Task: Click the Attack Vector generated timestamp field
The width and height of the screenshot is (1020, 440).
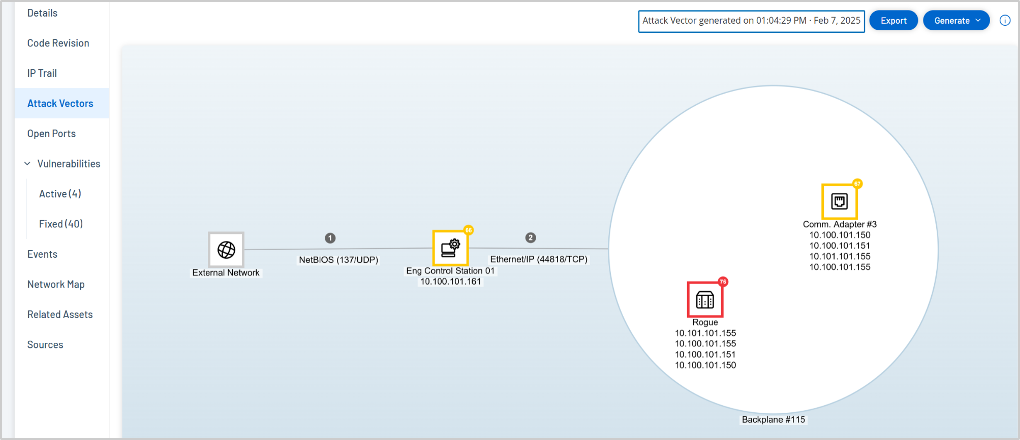Action: 751,21
